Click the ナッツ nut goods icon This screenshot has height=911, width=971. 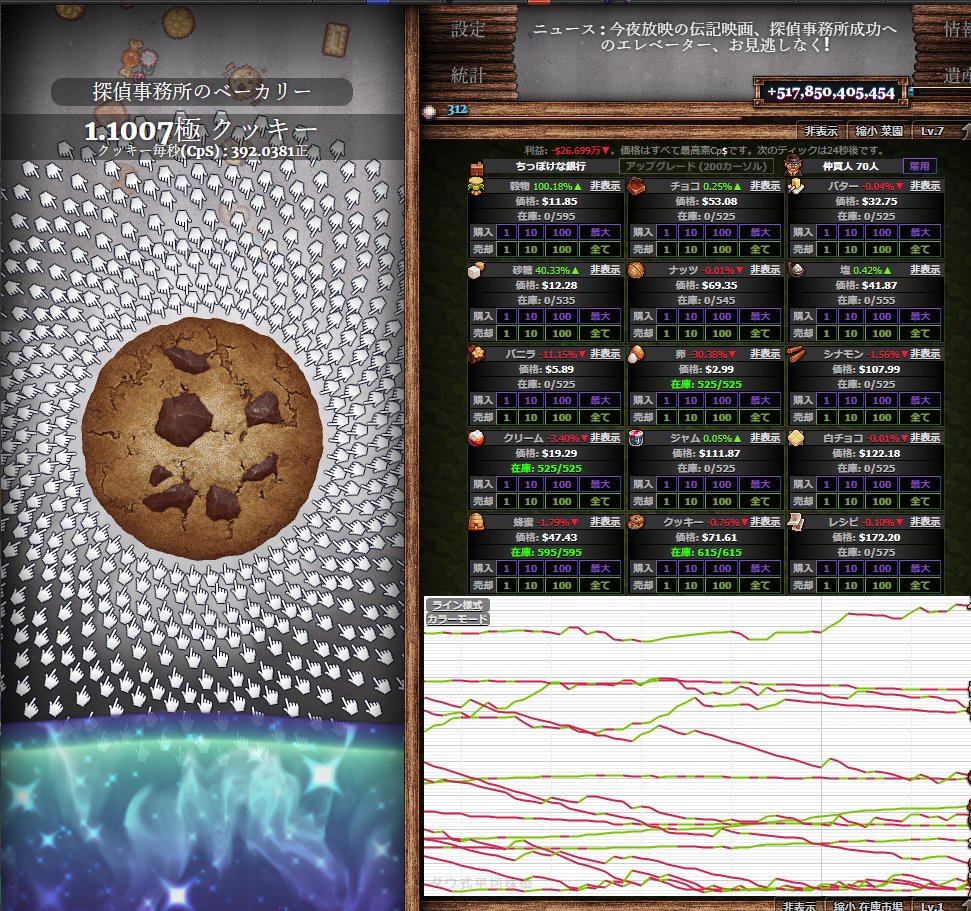(636, 270)
